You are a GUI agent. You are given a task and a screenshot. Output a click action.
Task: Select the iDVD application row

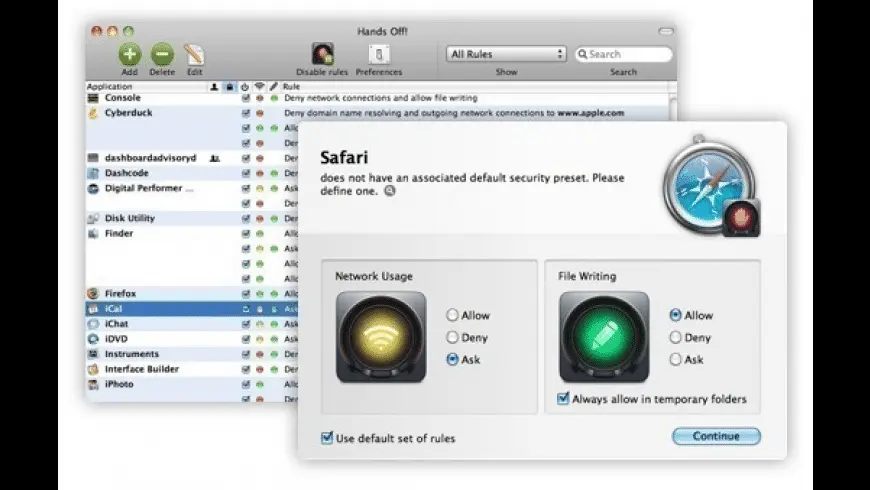[191, 339]
